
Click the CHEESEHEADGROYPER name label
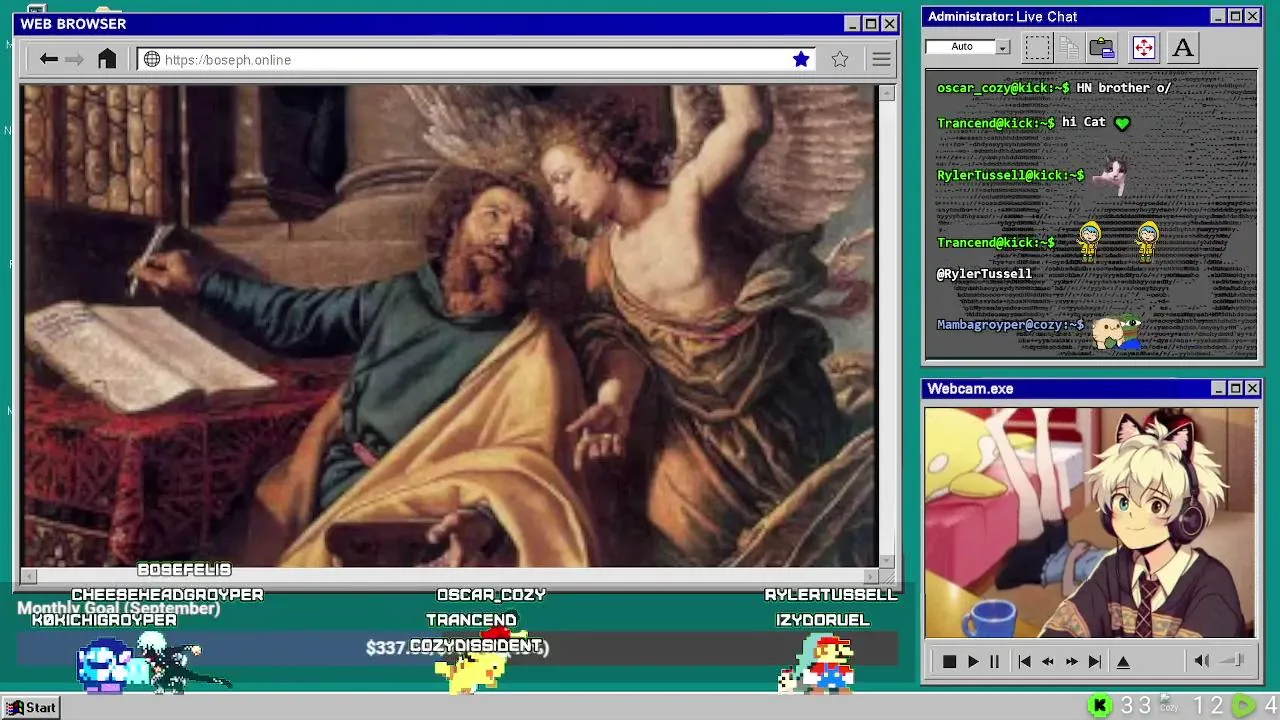pyautogui.click(x=167, y=595)
